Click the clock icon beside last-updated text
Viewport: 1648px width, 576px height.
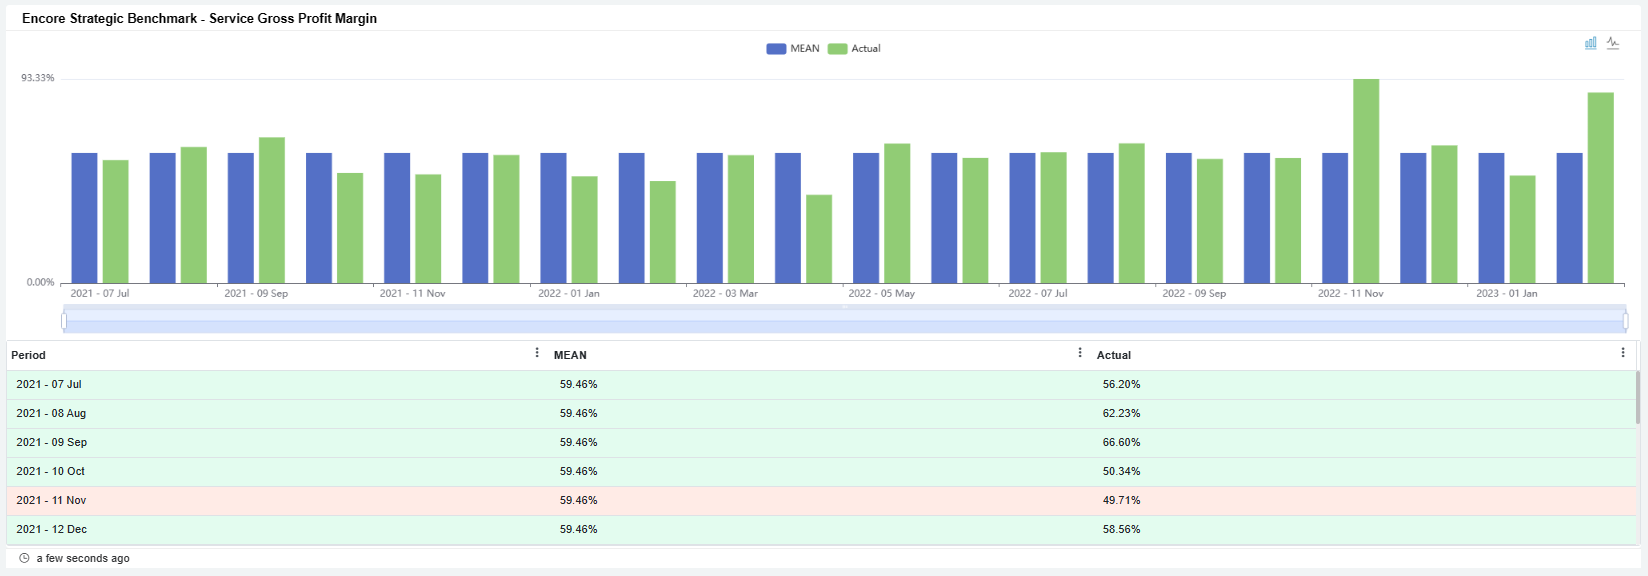(24, 558)
